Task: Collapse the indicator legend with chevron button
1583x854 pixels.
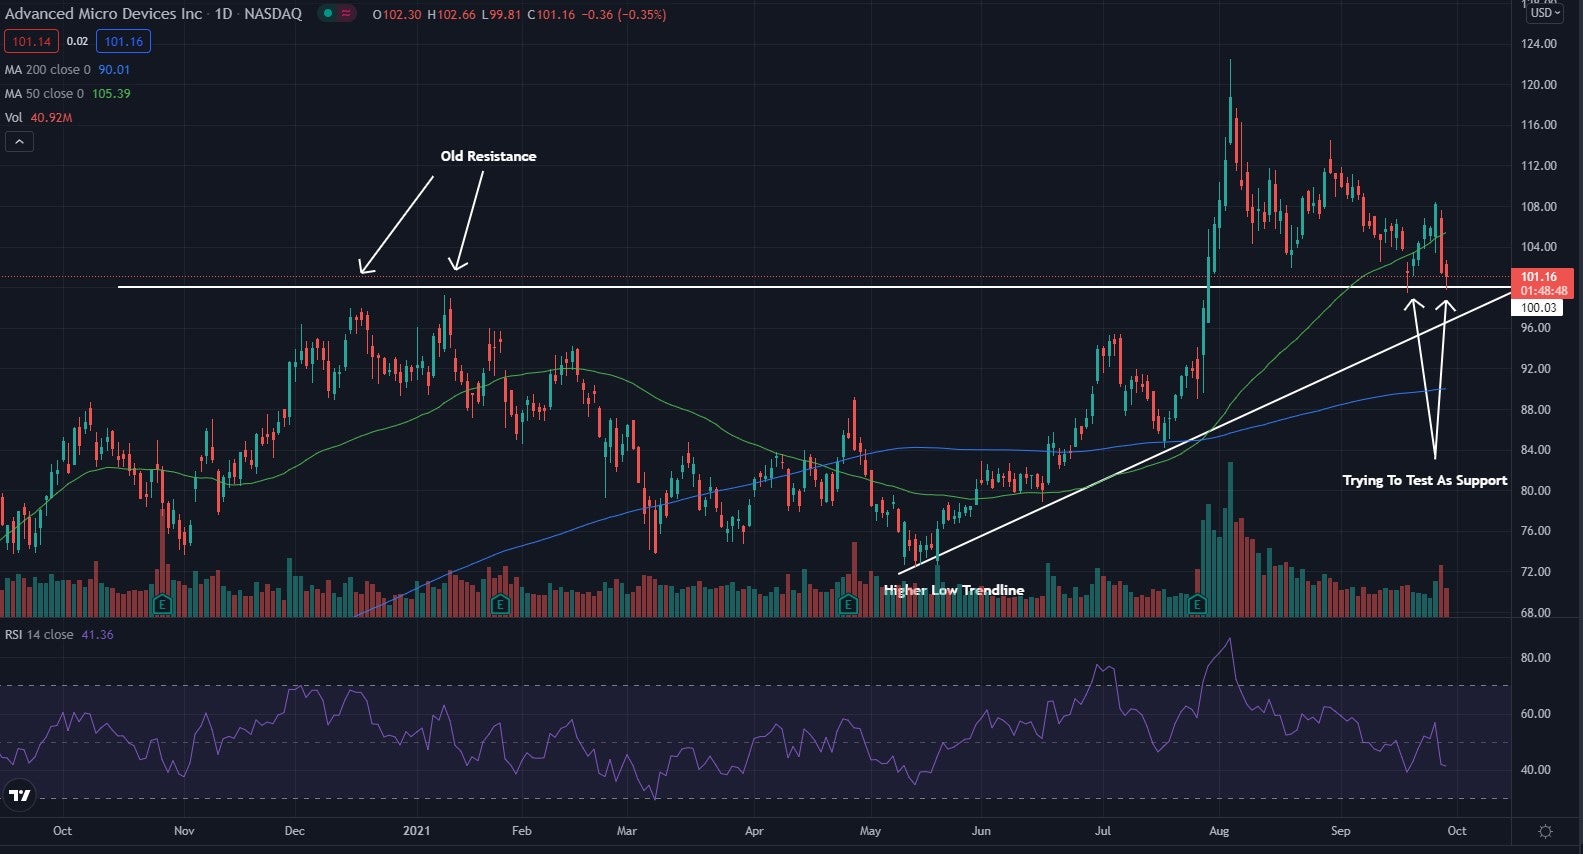Action: (x=19, y=142)
